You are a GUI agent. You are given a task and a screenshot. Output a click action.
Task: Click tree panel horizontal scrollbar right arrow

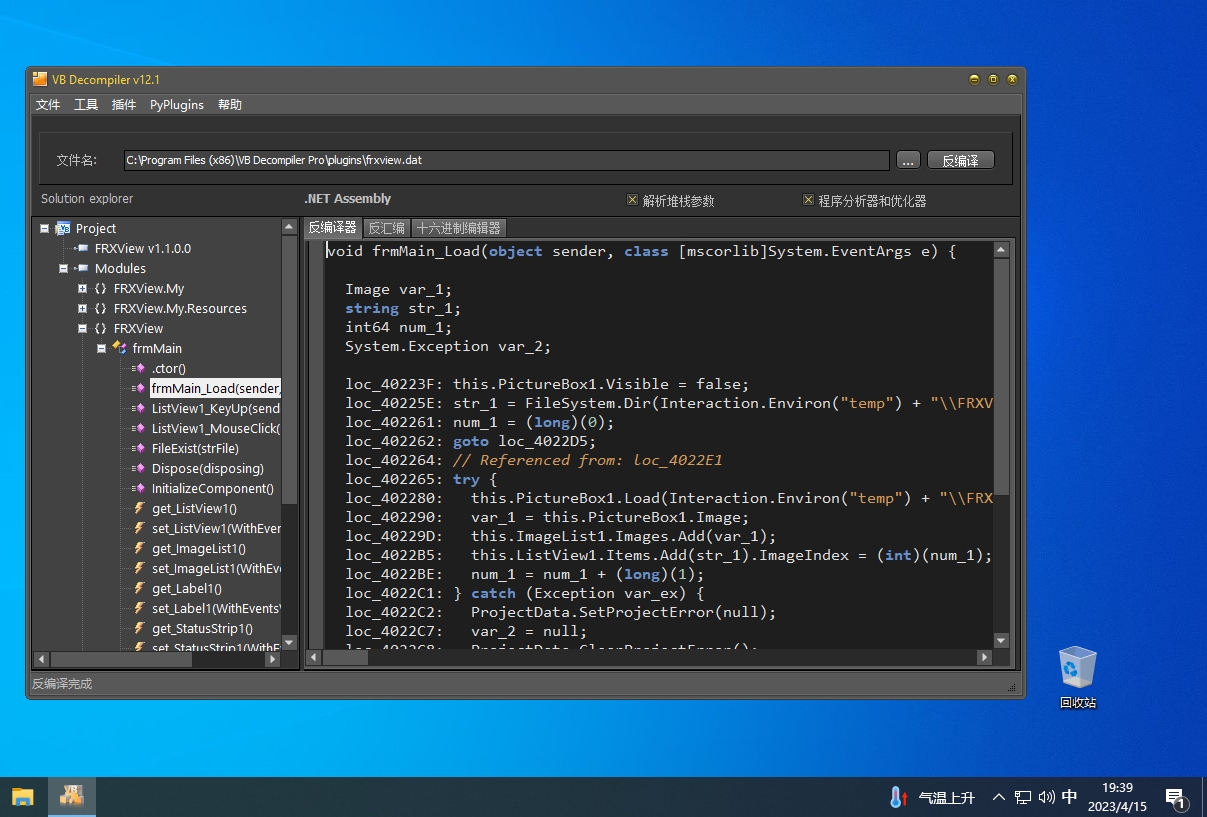[274, 659]
